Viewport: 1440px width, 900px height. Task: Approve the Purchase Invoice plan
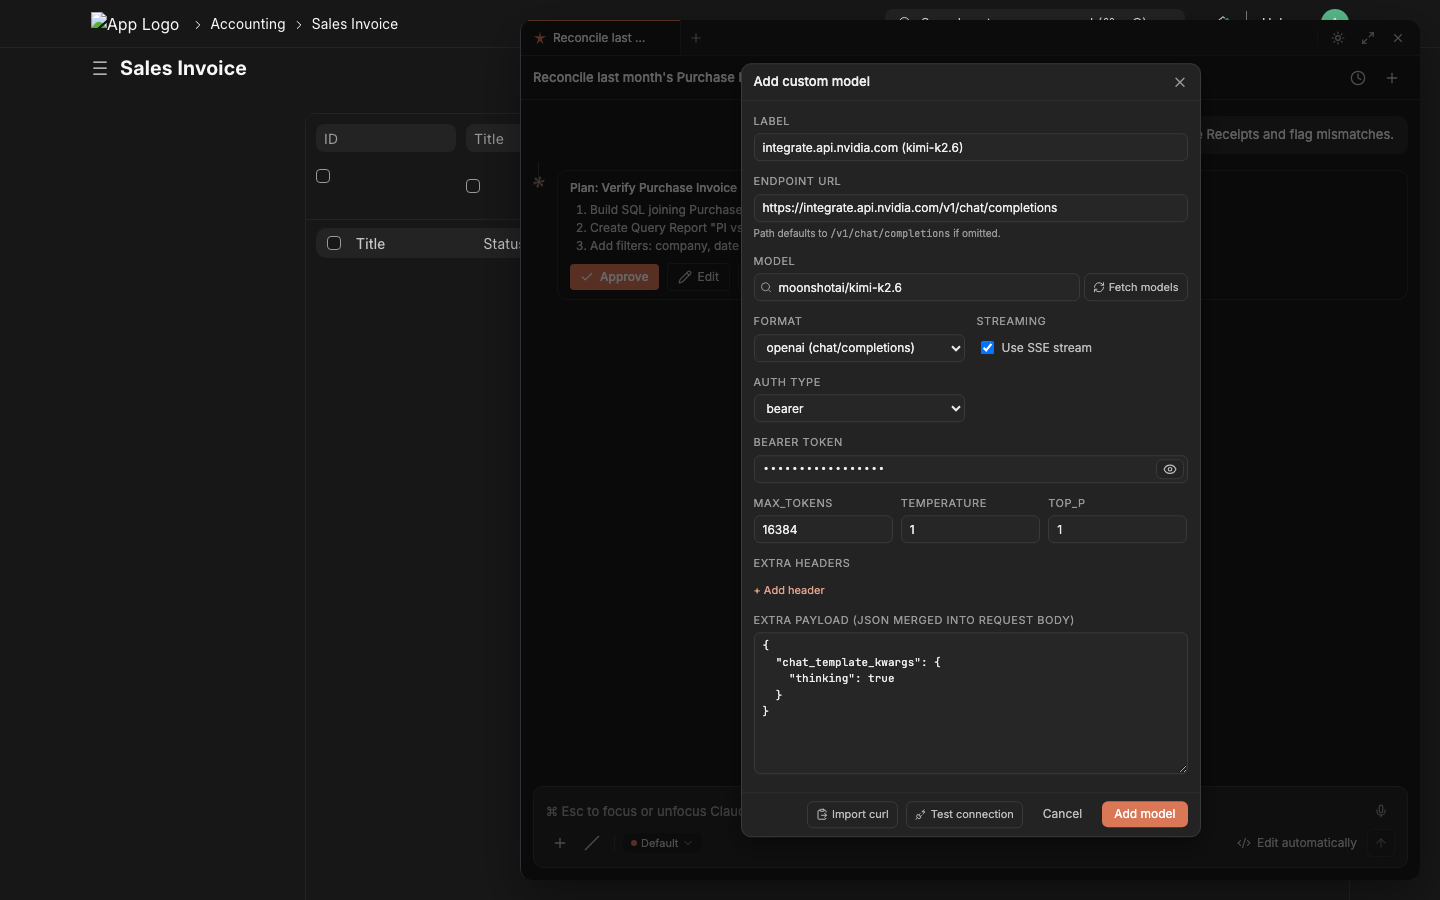coord(614,277)
